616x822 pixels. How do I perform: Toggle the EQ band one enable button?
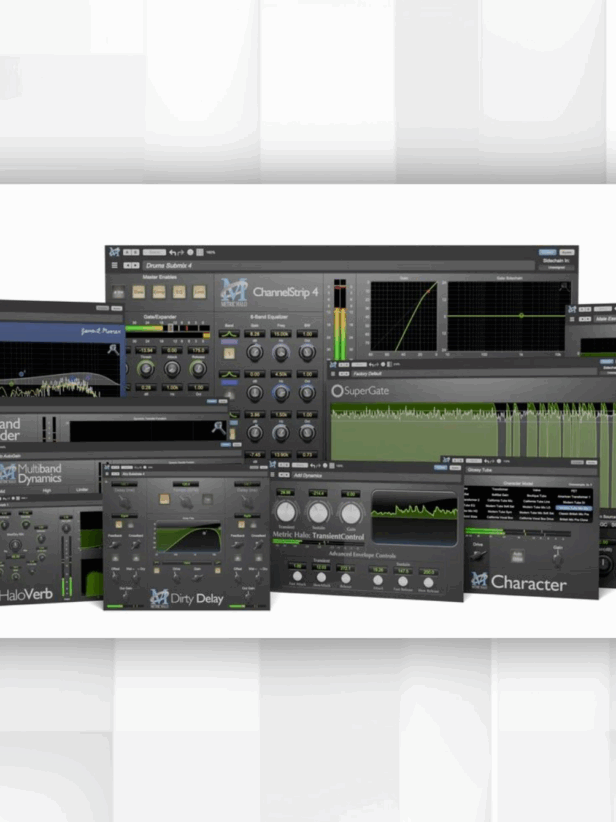tap(229, 354)
